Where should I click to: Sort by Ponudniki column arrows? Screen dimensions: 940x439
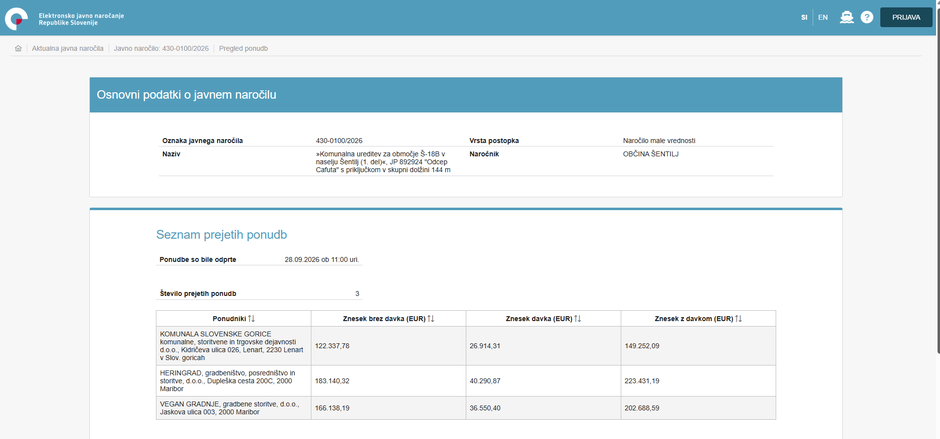pos(251,319)
